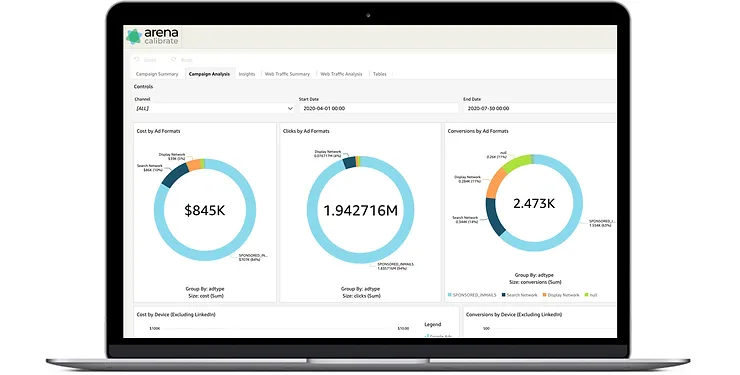Click the Arena Calibrate logo
The image size is (740, 375).
[153, 36]
